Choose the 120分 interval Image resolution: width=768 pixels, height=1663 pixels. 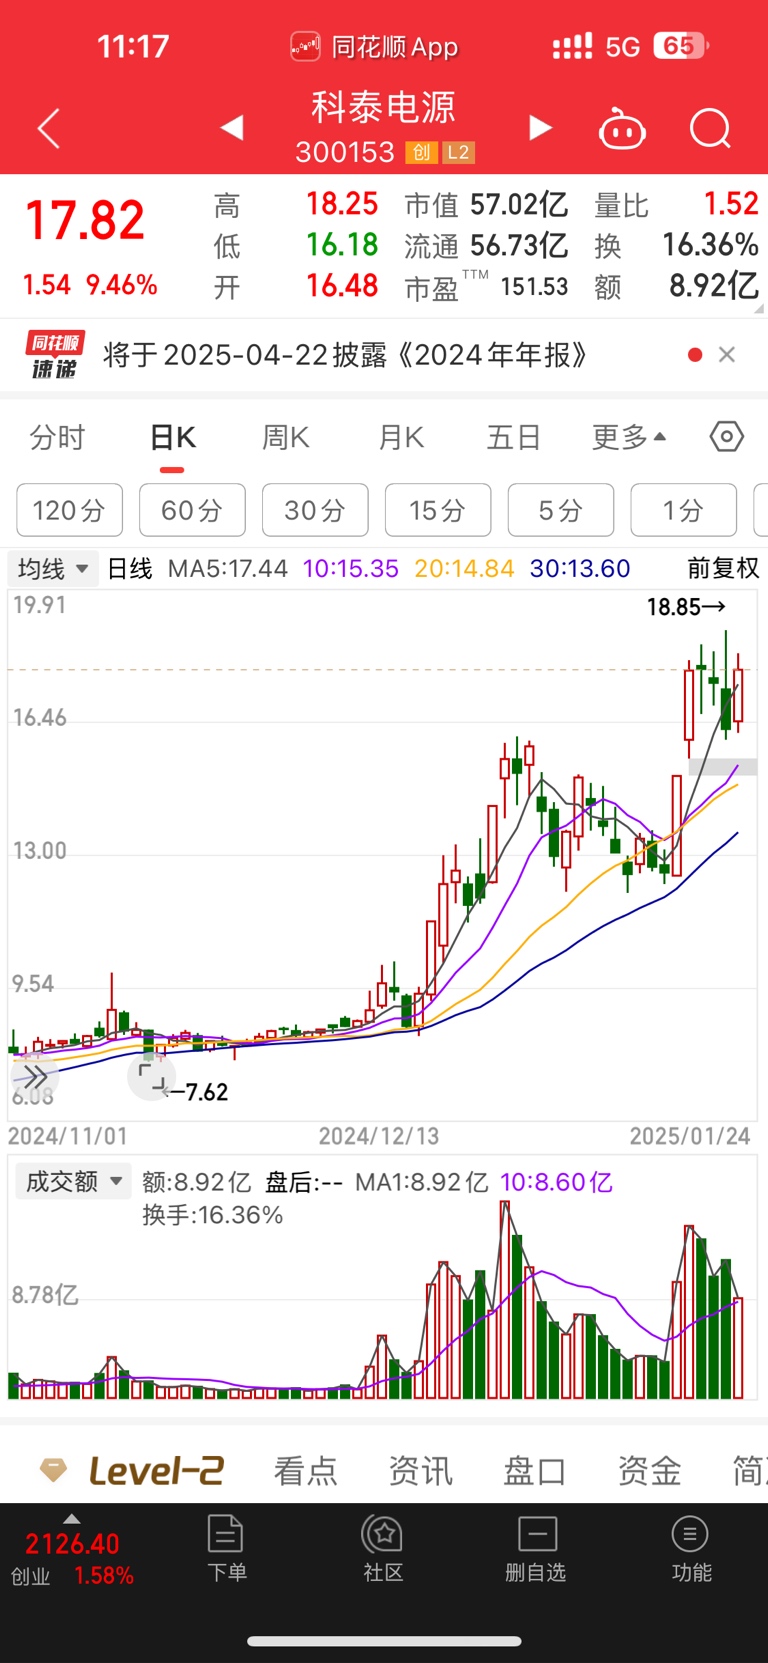coord(69,510)
